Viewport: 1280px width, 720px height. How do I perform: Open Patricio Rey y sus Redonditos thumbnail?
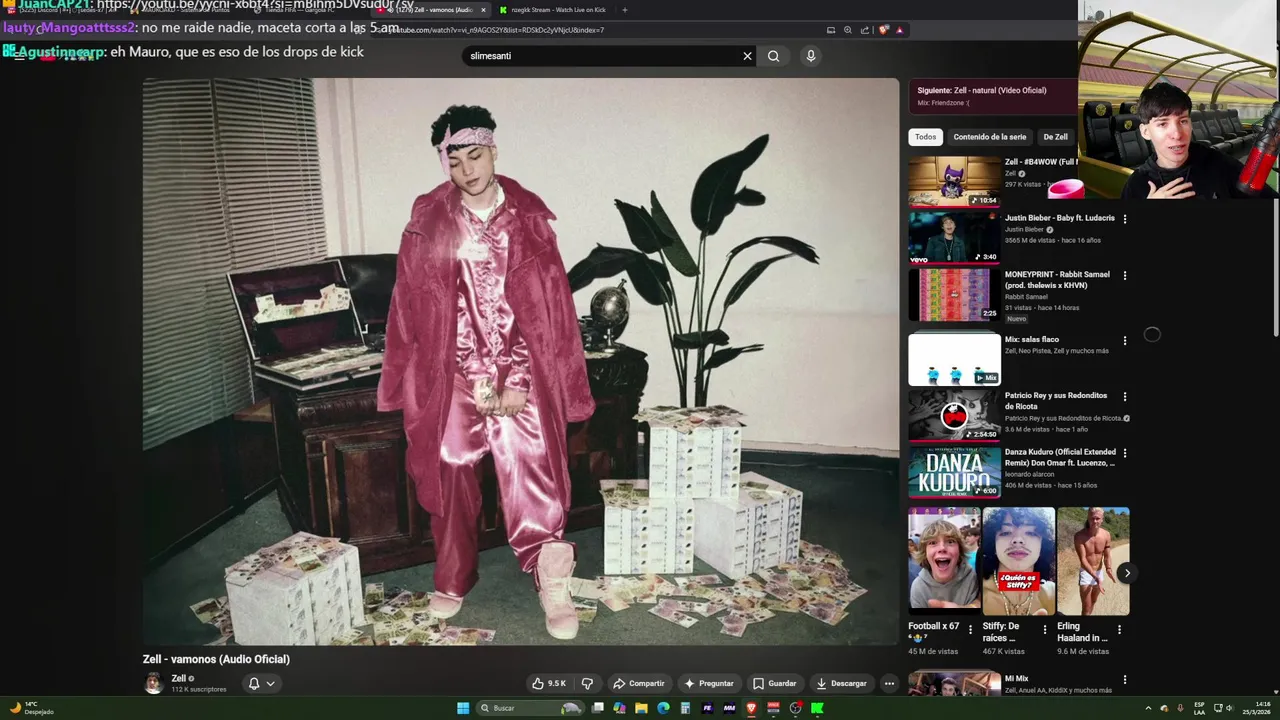(954, 415)
